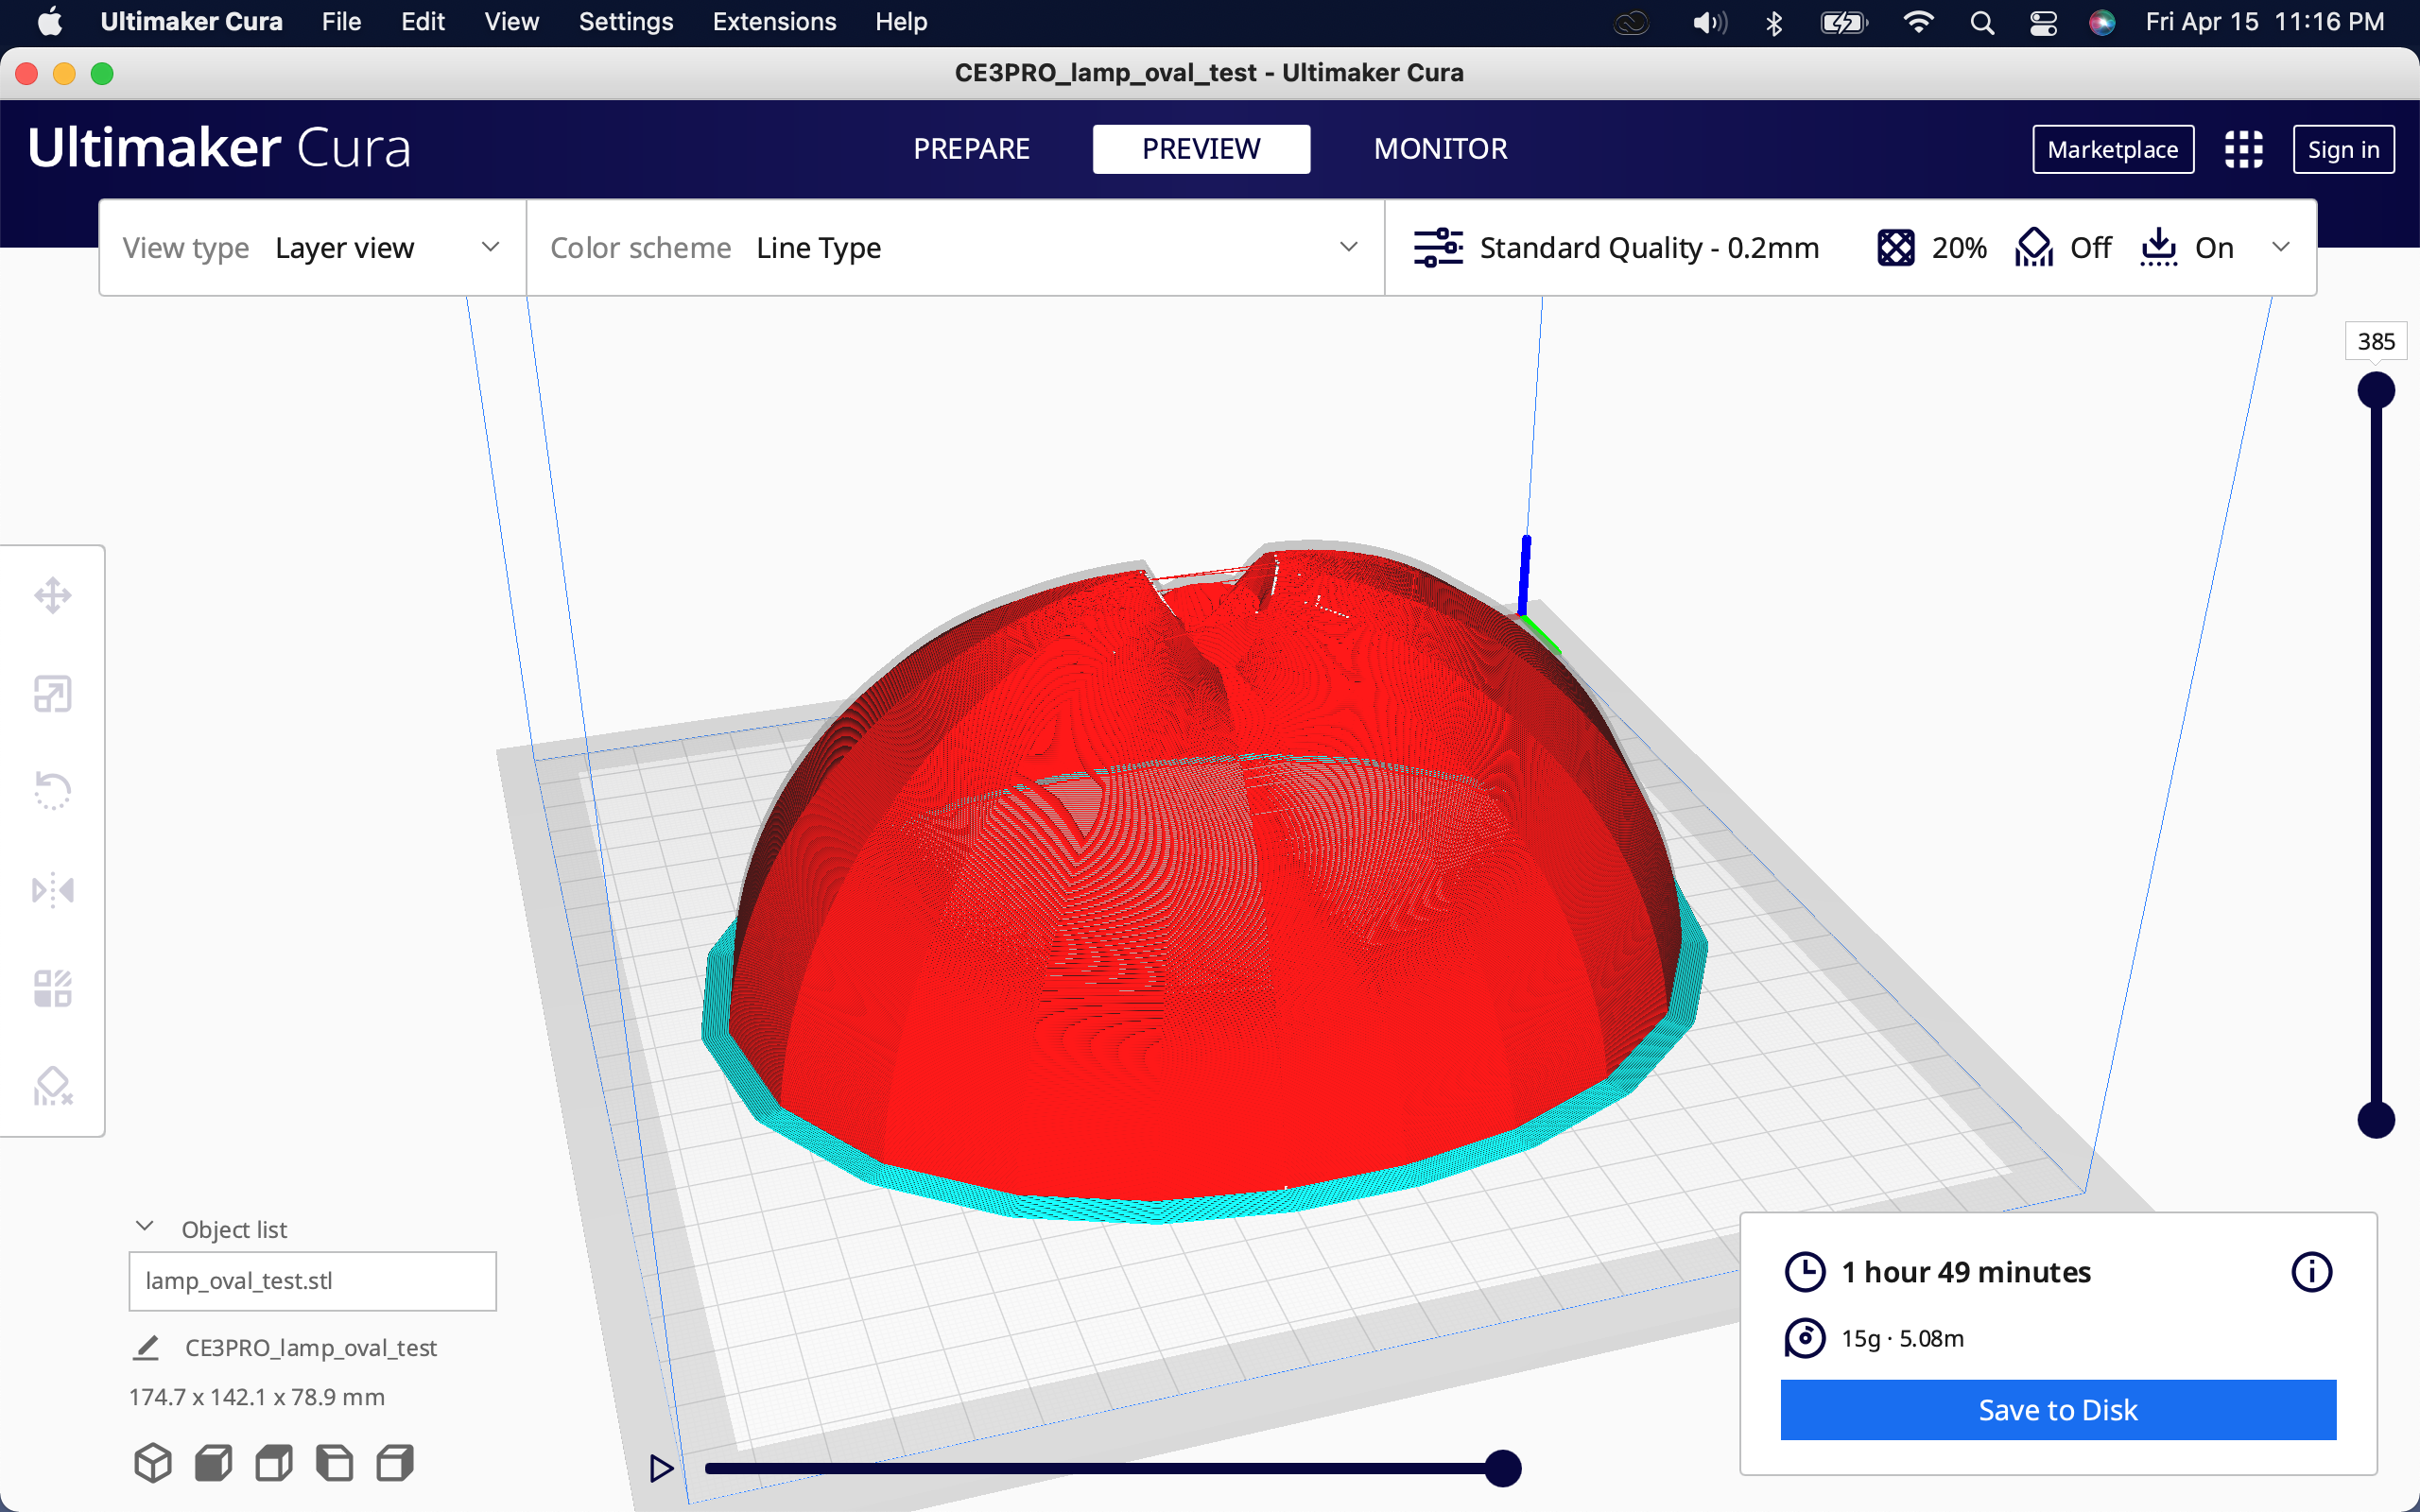This screenshot has height=1512, width=2420.
Task: Expand the Object list panel
Action: pos(145,1227)
